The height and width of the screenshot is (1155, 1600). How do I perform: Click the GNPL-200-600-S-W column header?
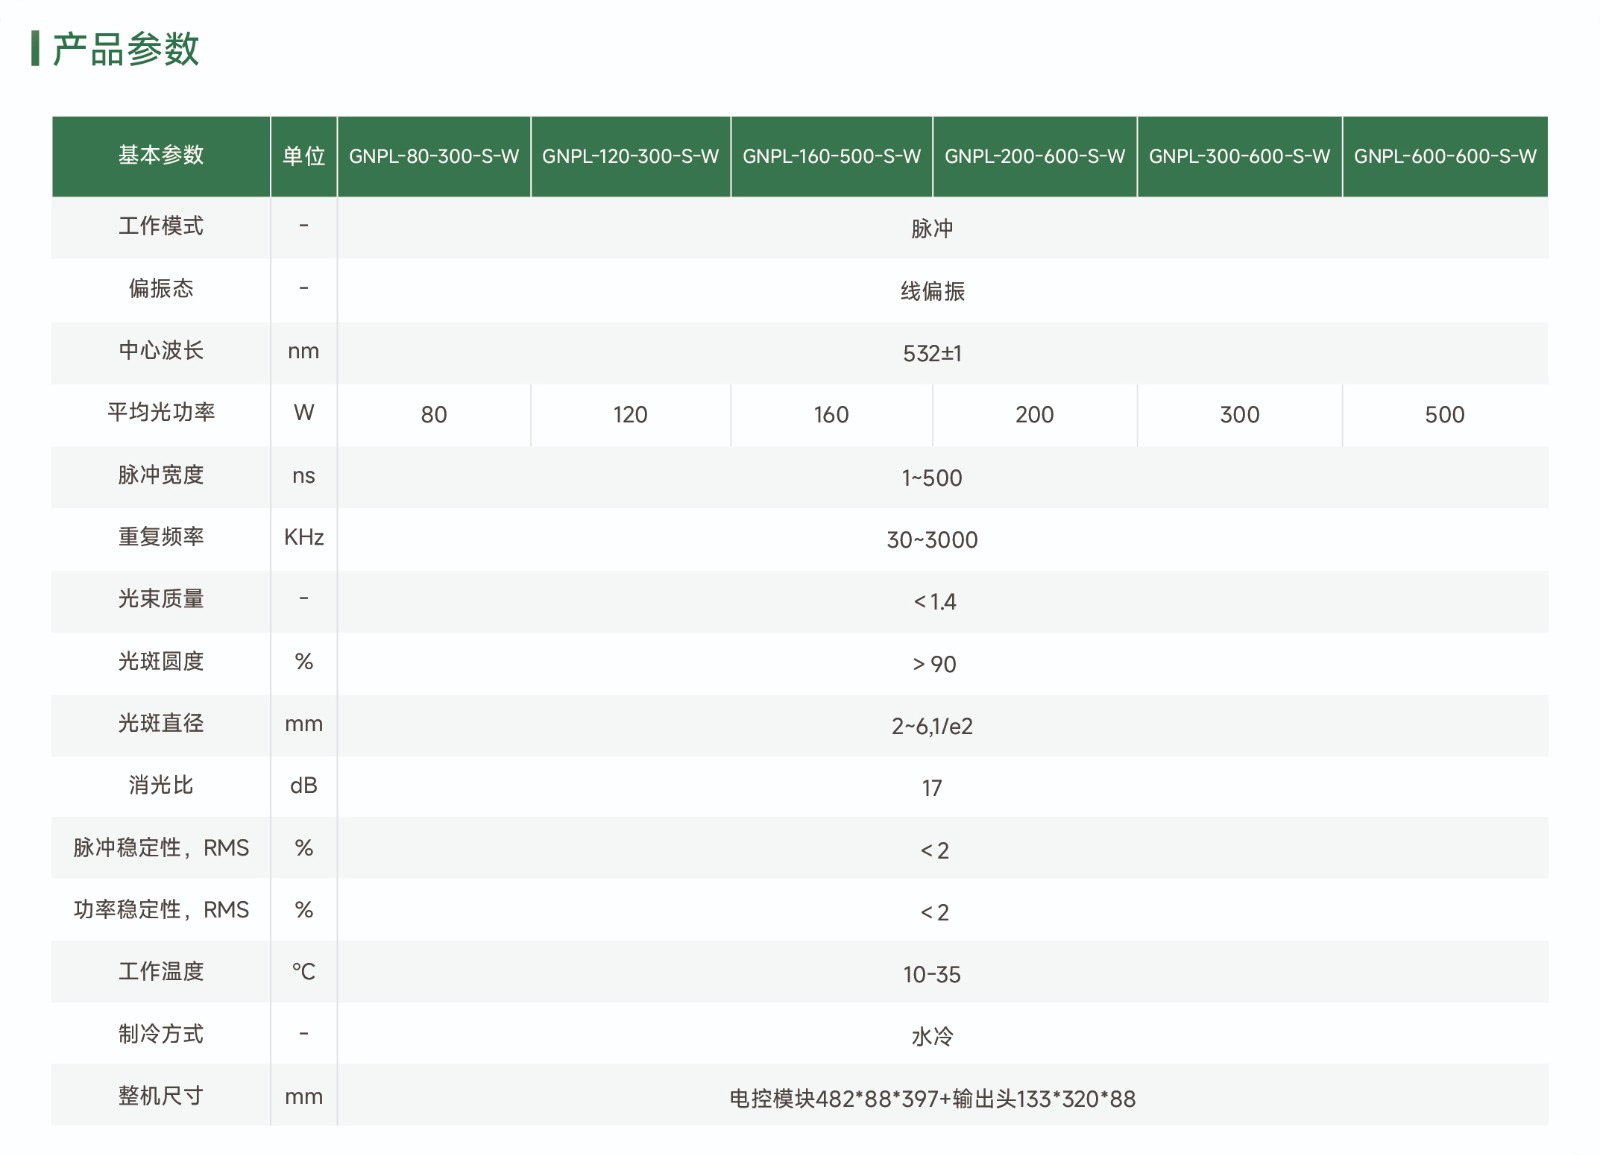tap(1034, 156)
